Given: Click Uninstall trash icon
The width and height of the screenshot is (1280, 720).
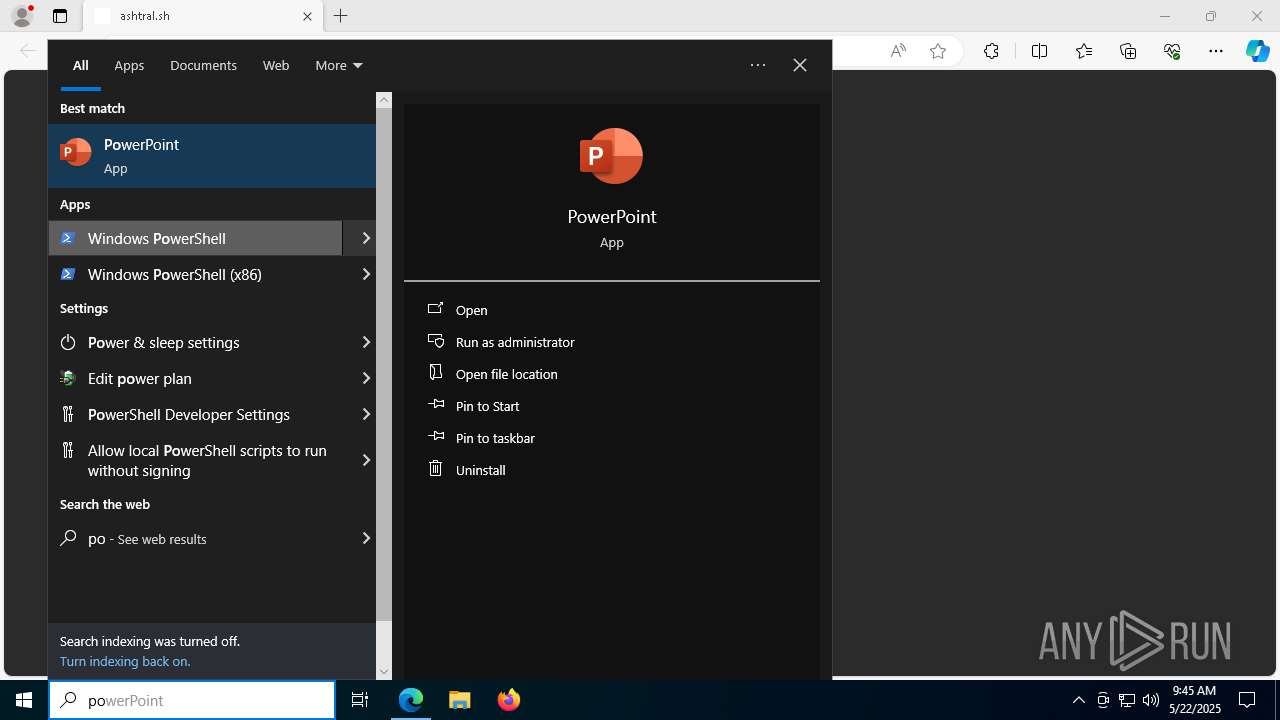Looking at the screenshot, I should click(x=436, y=468).
